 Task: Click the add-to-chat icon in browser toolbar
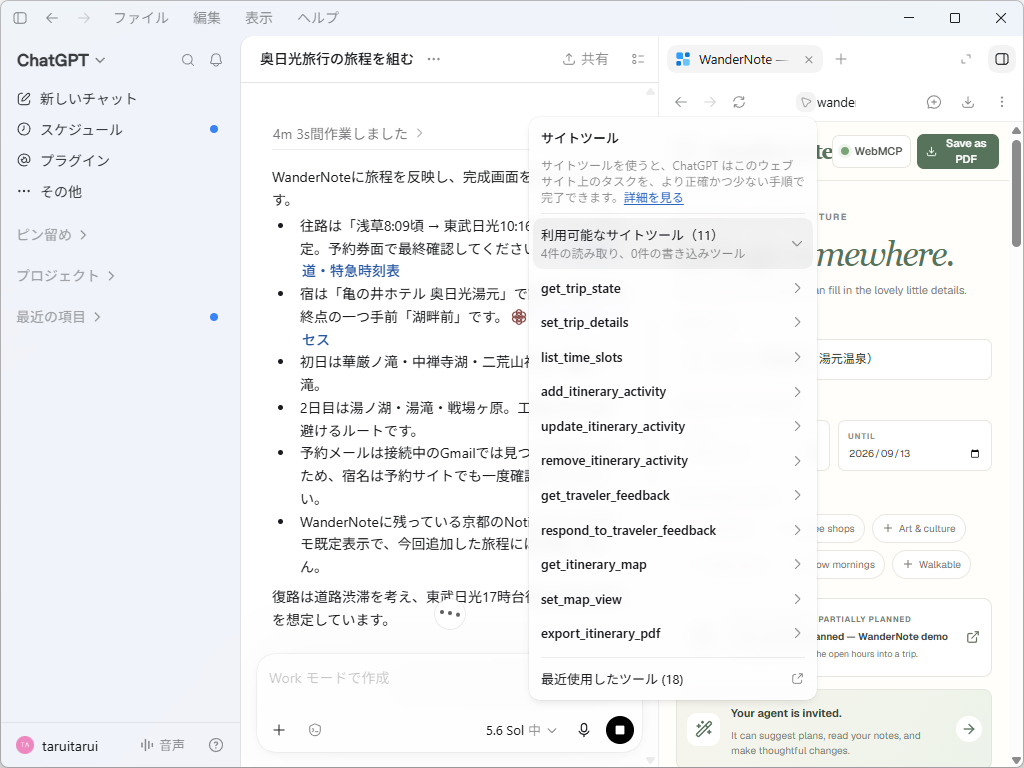(934, 102)
